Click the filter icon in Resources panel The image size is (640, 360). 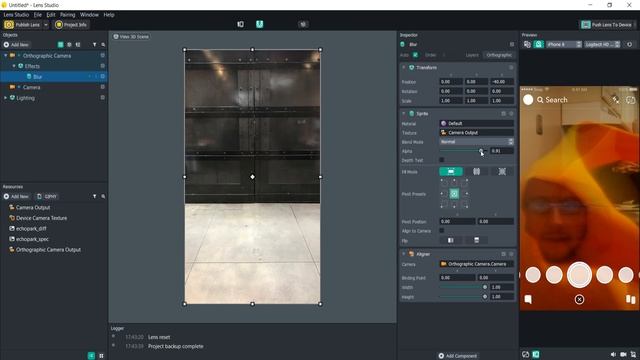pos(94,196)
